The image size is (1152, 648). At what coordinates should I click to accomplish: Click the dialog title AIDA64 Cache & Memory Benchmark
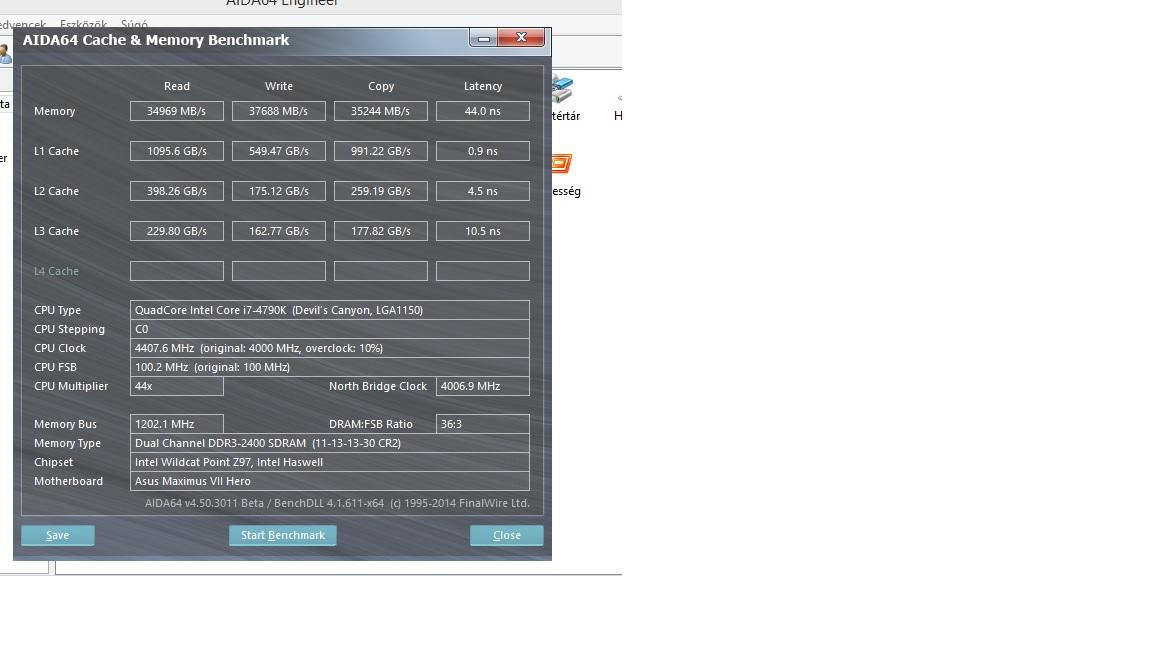tap(156, 40)
